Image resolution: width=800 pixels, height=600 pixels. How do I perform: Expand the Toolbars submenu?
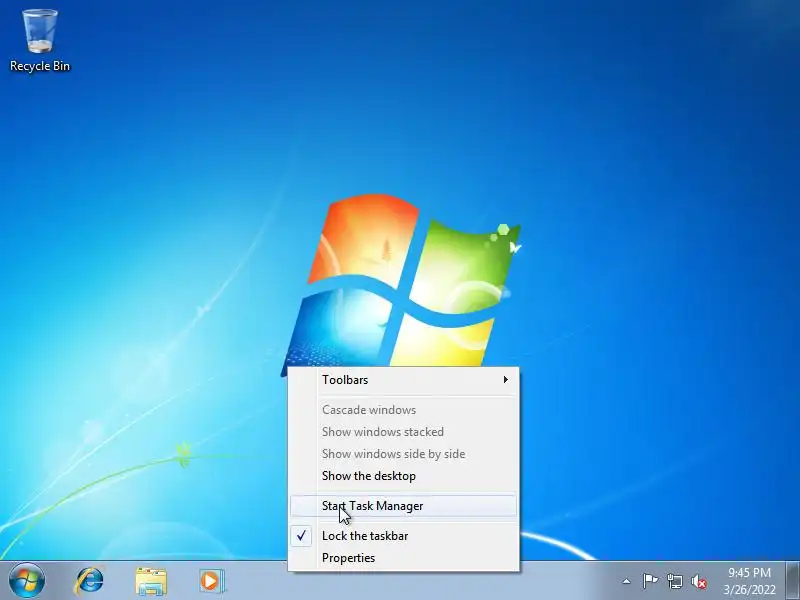point(404,380)
